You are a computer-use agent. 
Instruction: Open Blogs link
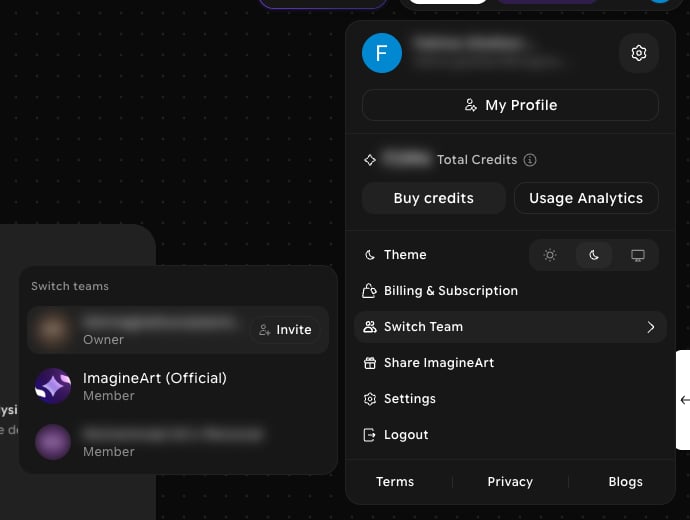625,482
